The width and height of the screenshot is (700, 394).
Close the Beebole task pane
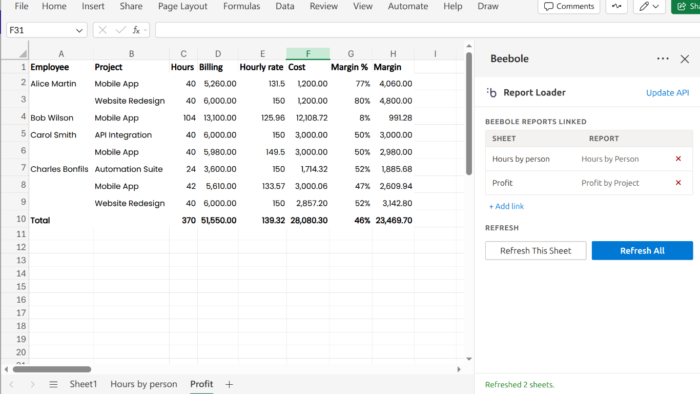point(684,59)
